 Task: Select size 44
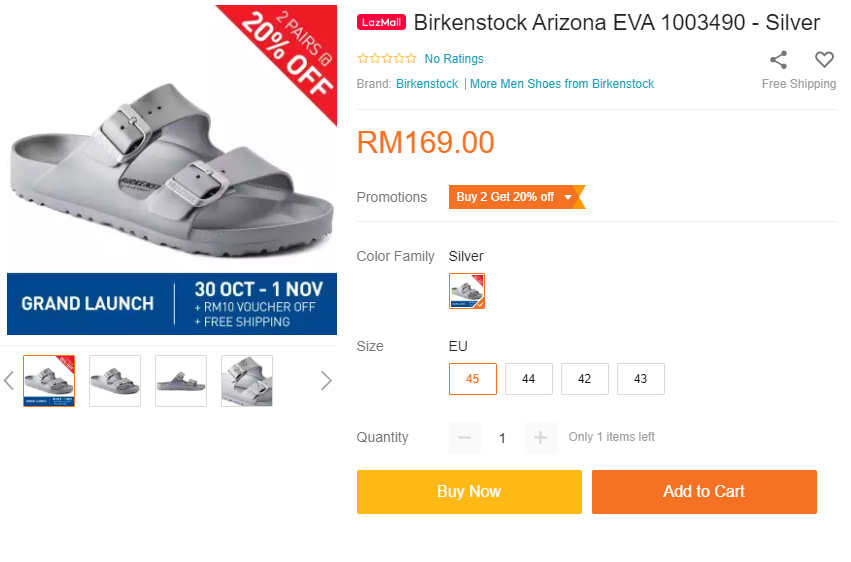(x=529, y=379)
